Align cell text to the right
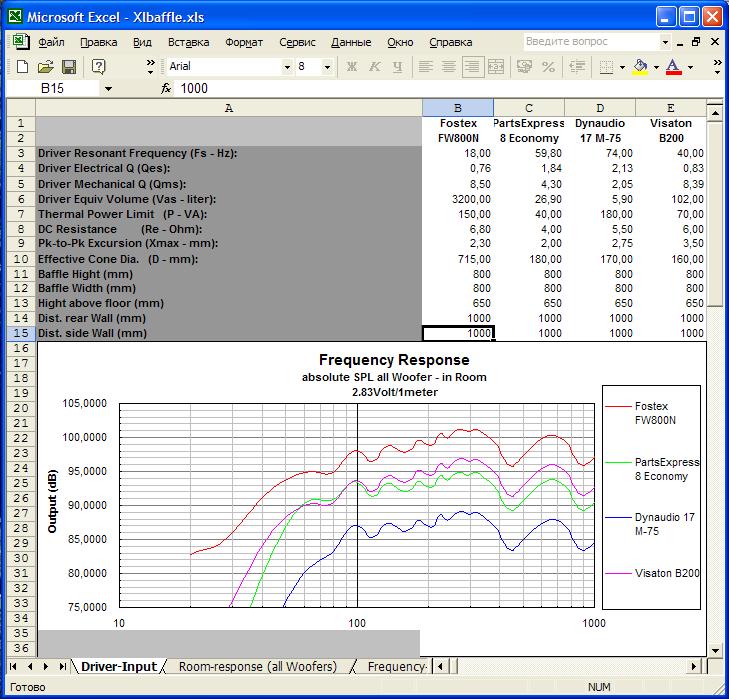729x699 pixels. point(473,67)
